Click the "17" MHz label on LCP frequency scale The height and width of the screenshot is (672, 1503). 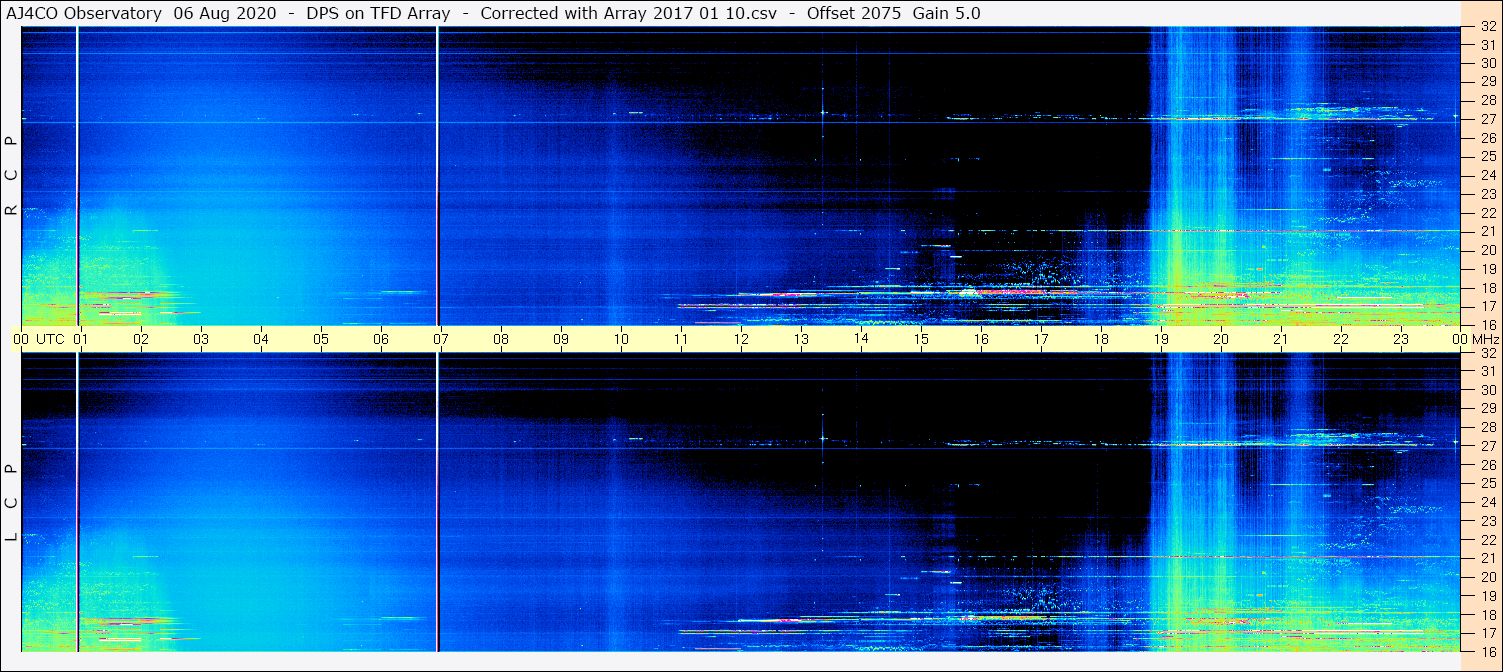(x=1487, y=633)
